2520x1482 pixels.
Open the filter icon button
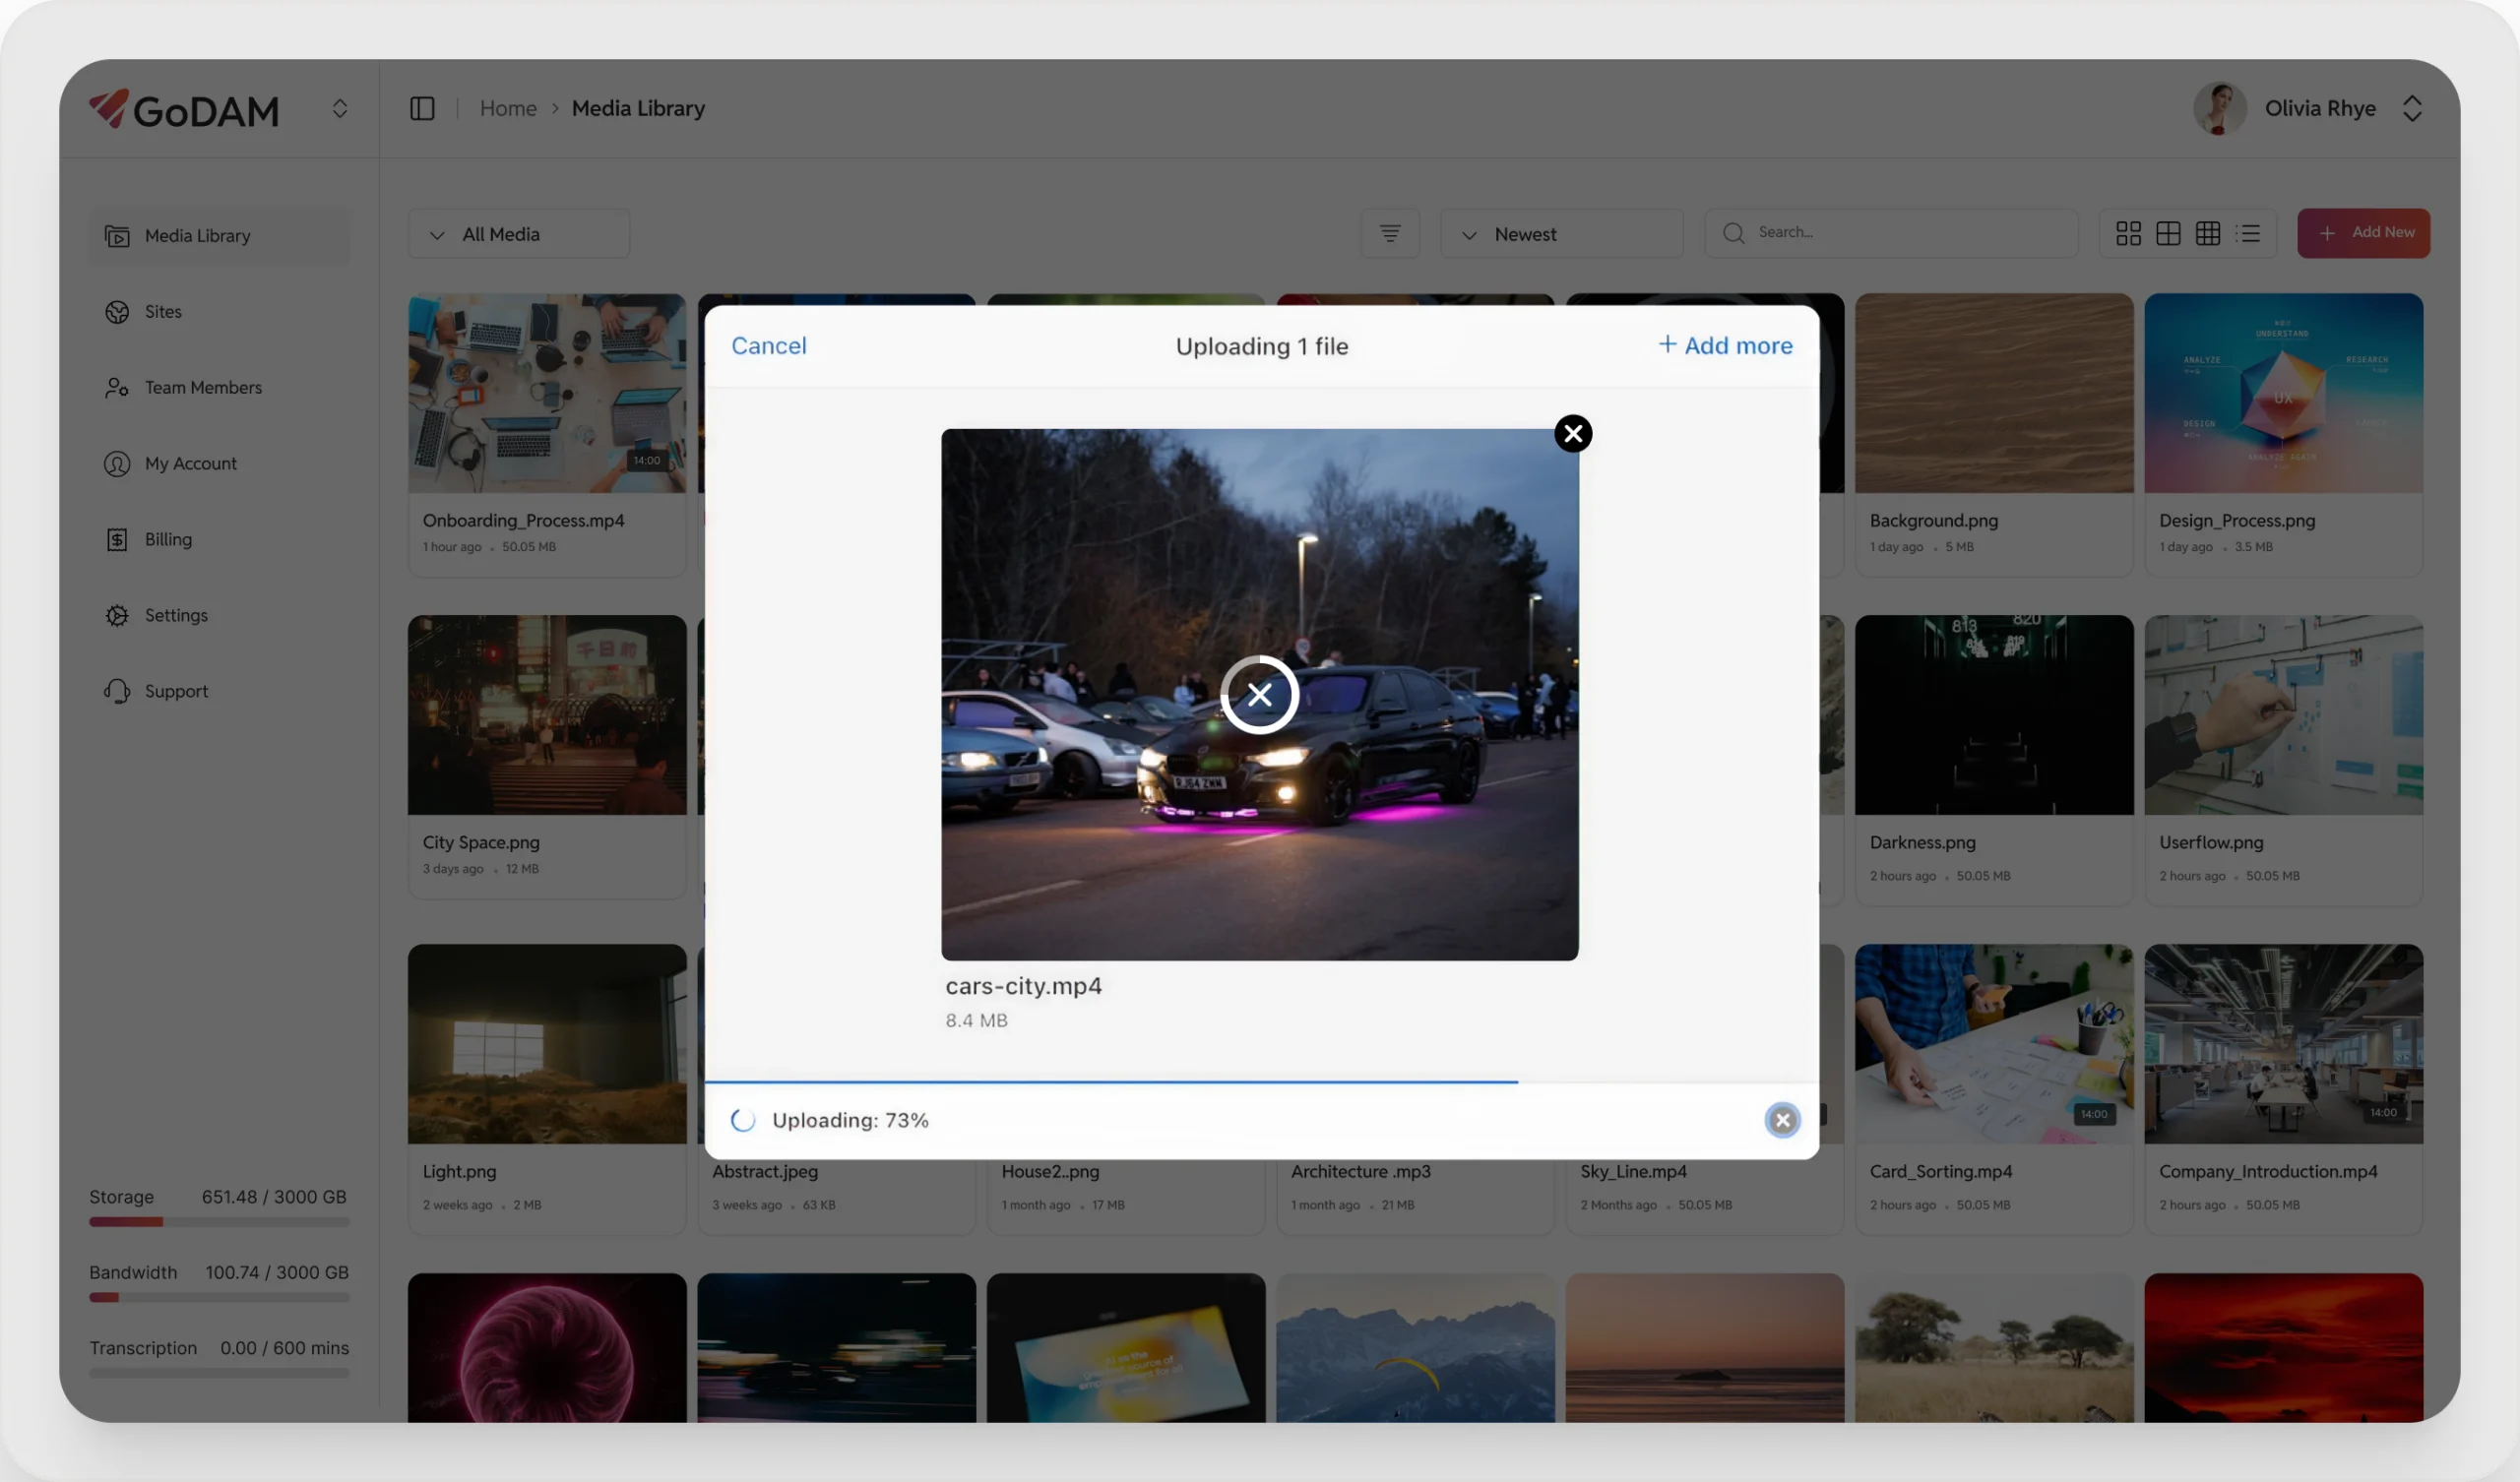1389,233
